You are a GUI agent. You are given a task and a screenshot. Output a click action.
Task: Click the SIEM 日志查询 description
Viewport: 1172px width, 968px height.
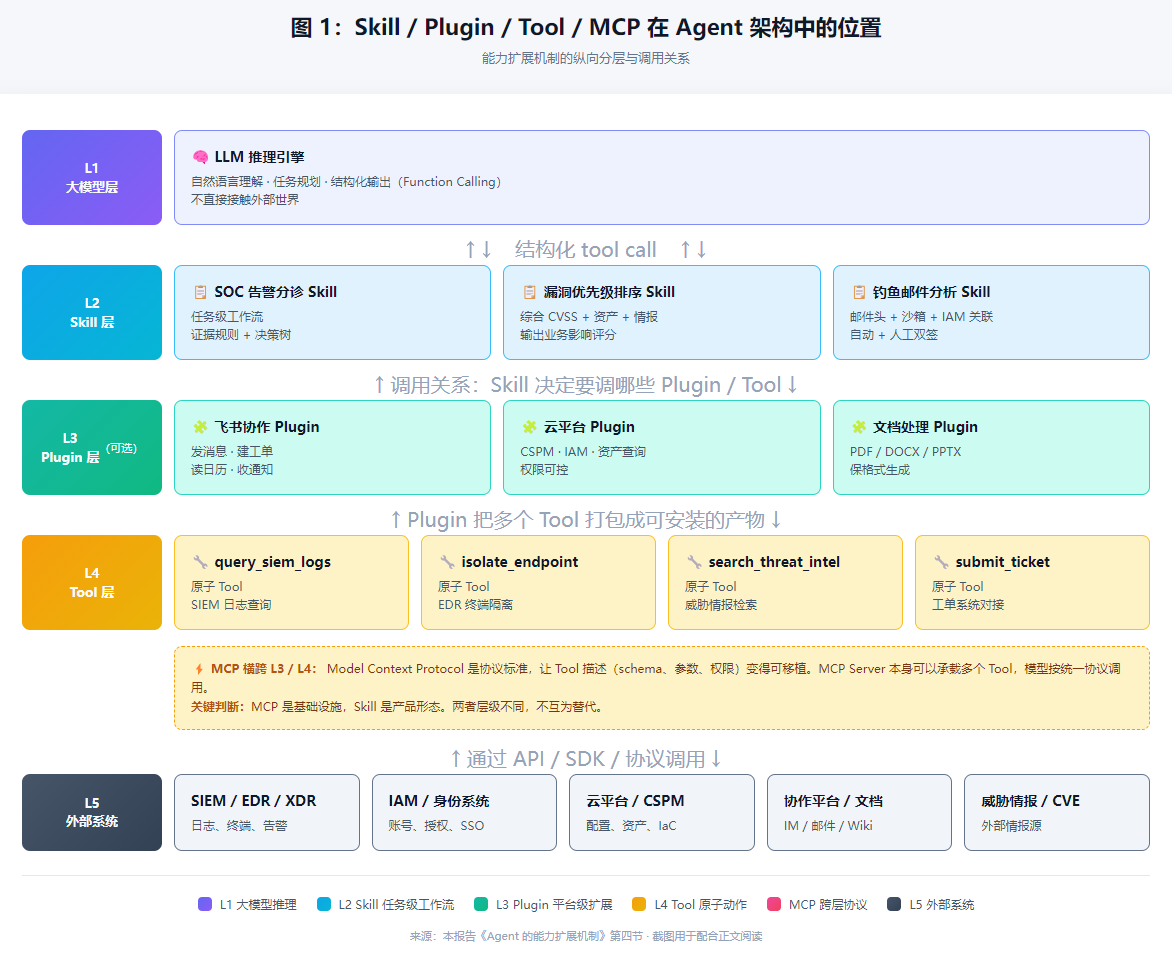click(231, 605)
